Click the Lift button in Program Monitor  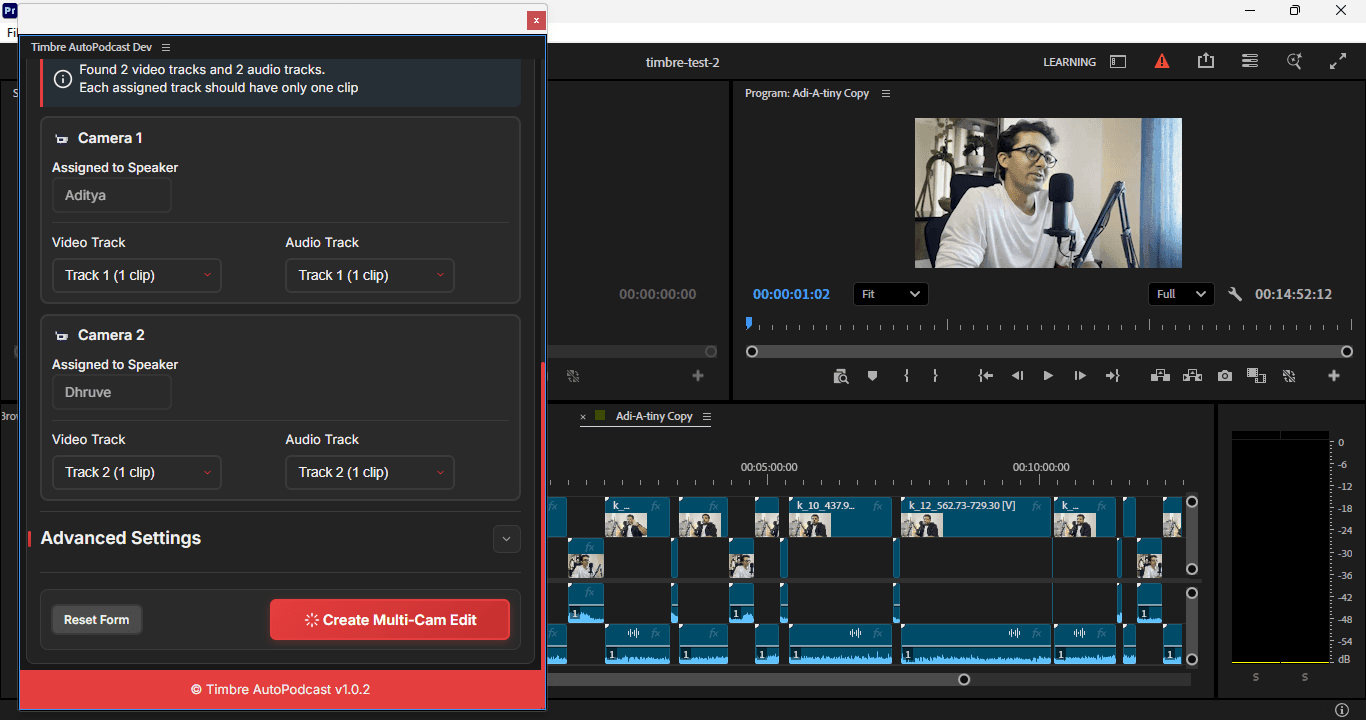(1160, 376)
